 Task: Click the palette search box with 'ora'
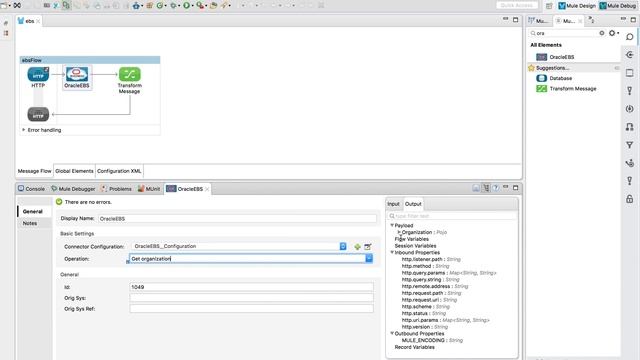point(567,33)
